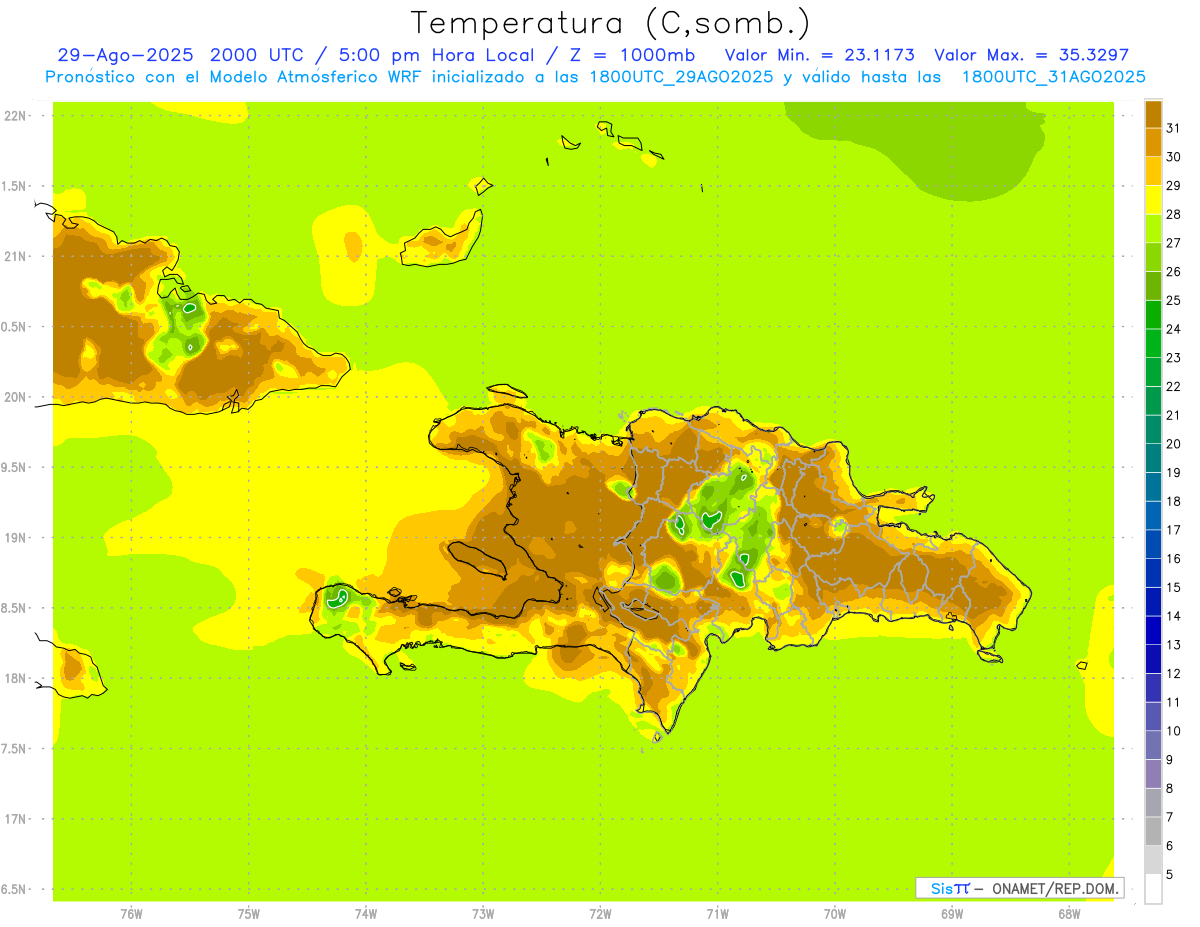Pick the gray swatch between legend 7 and 8
The width and height of the screenshot is (1200, 927).
point(1153,803)
